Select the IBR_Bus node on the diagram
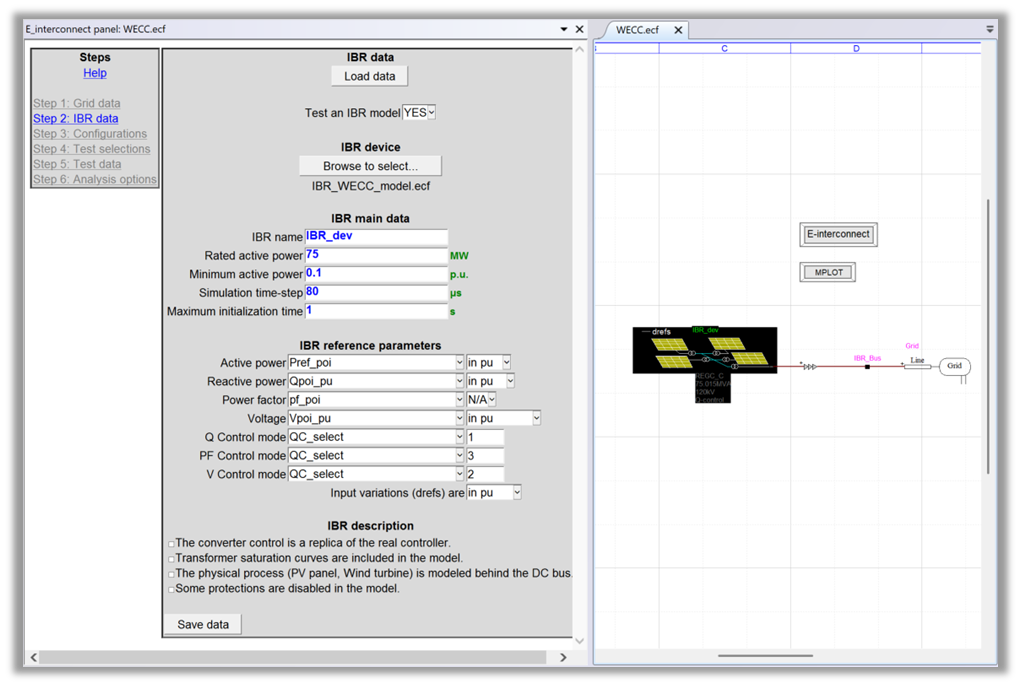Screen dimensions: 1021x686 pos(867,366)
